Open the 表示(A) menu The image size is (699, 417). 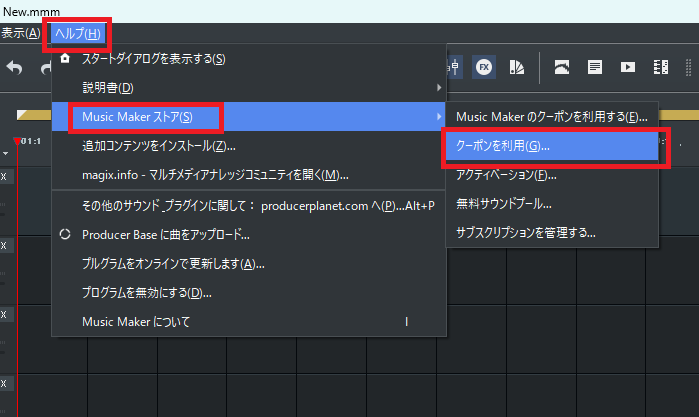point(21,33)
